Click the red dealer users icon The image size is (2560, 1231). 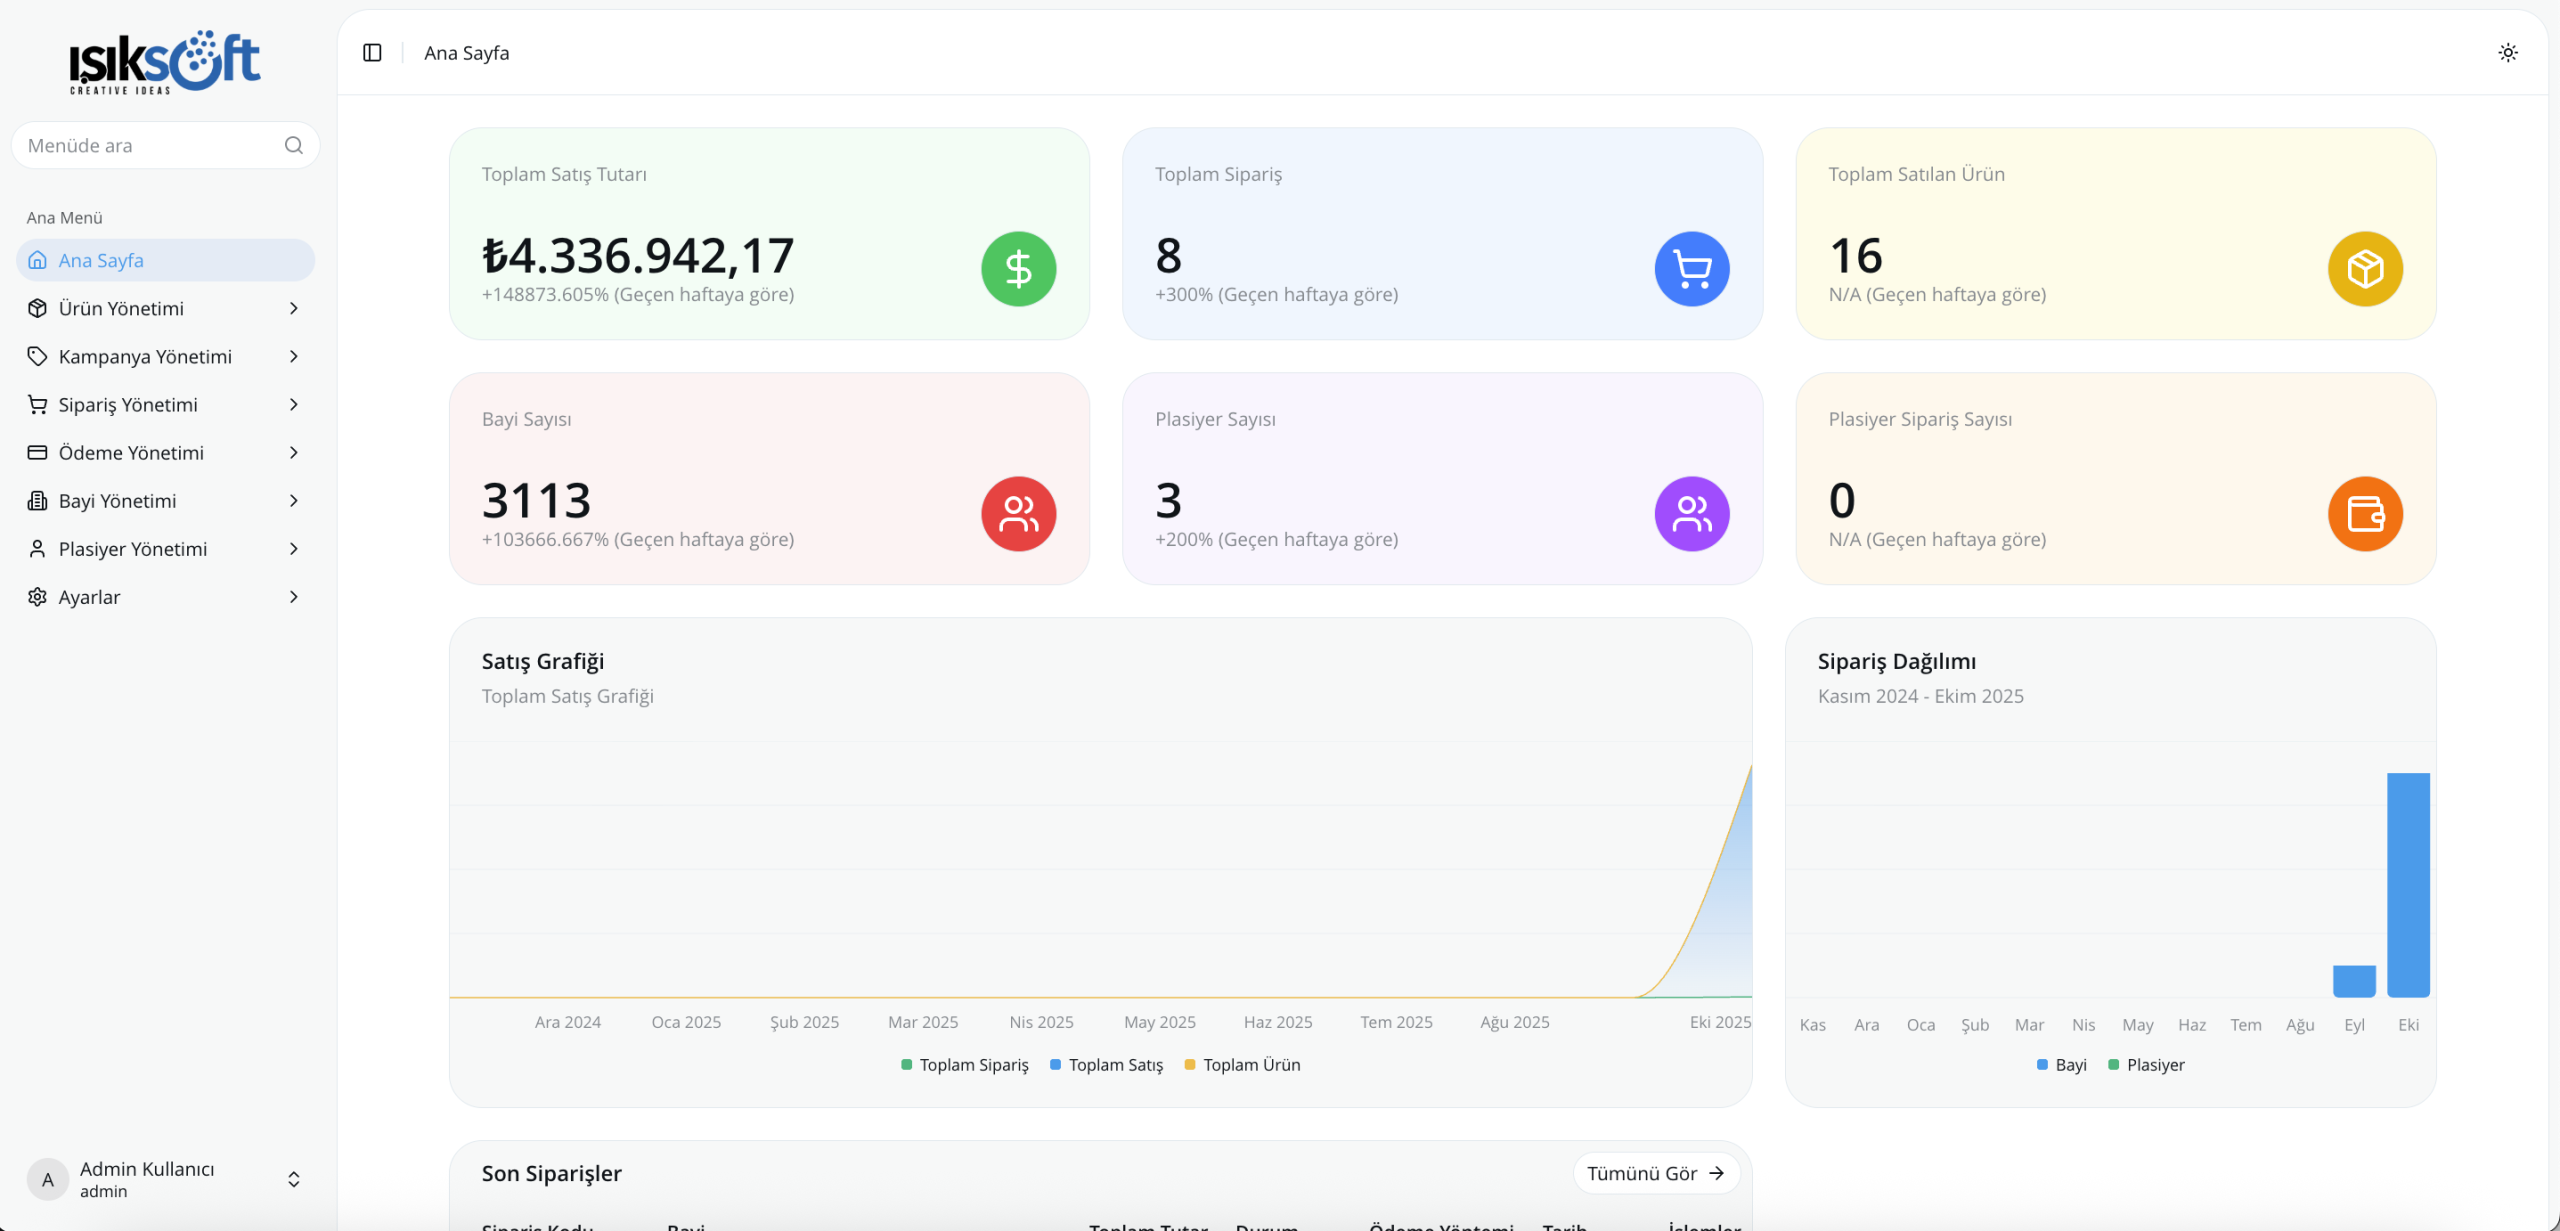point(1018,514)
